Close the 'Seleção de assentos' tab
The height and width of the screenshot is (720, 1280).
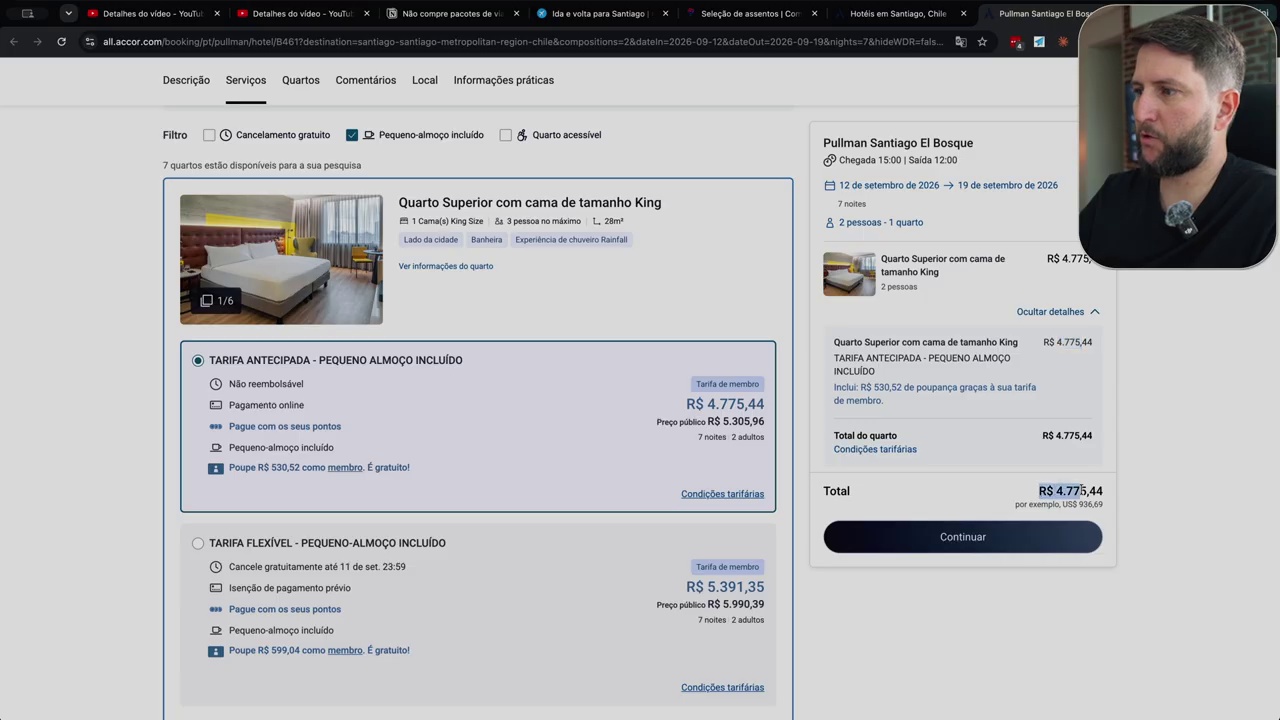point(815,14)
